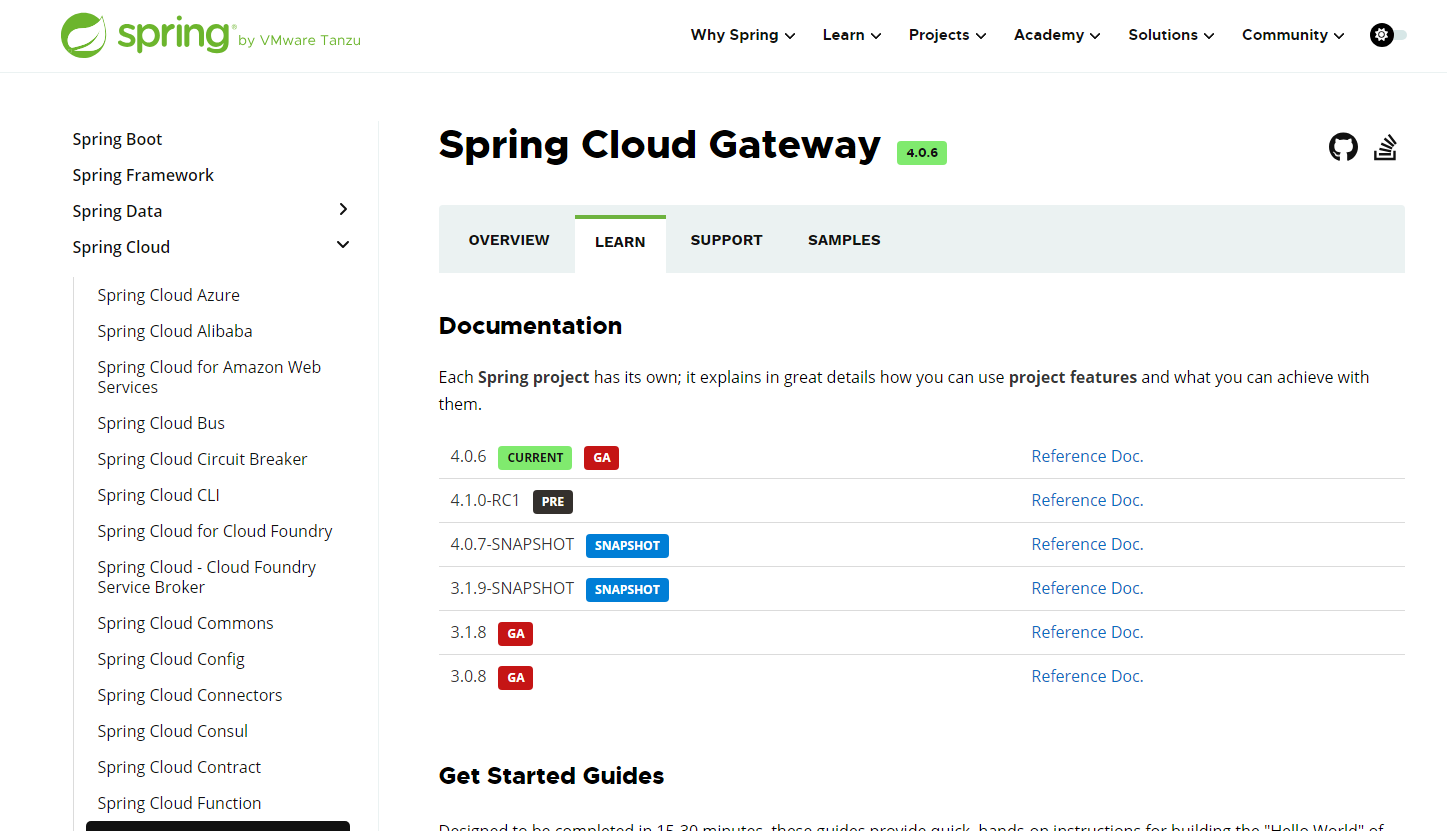Screen dimensions: 1447x831
Task: Open Spring Cloud Contract
Action: pos(179,767)
